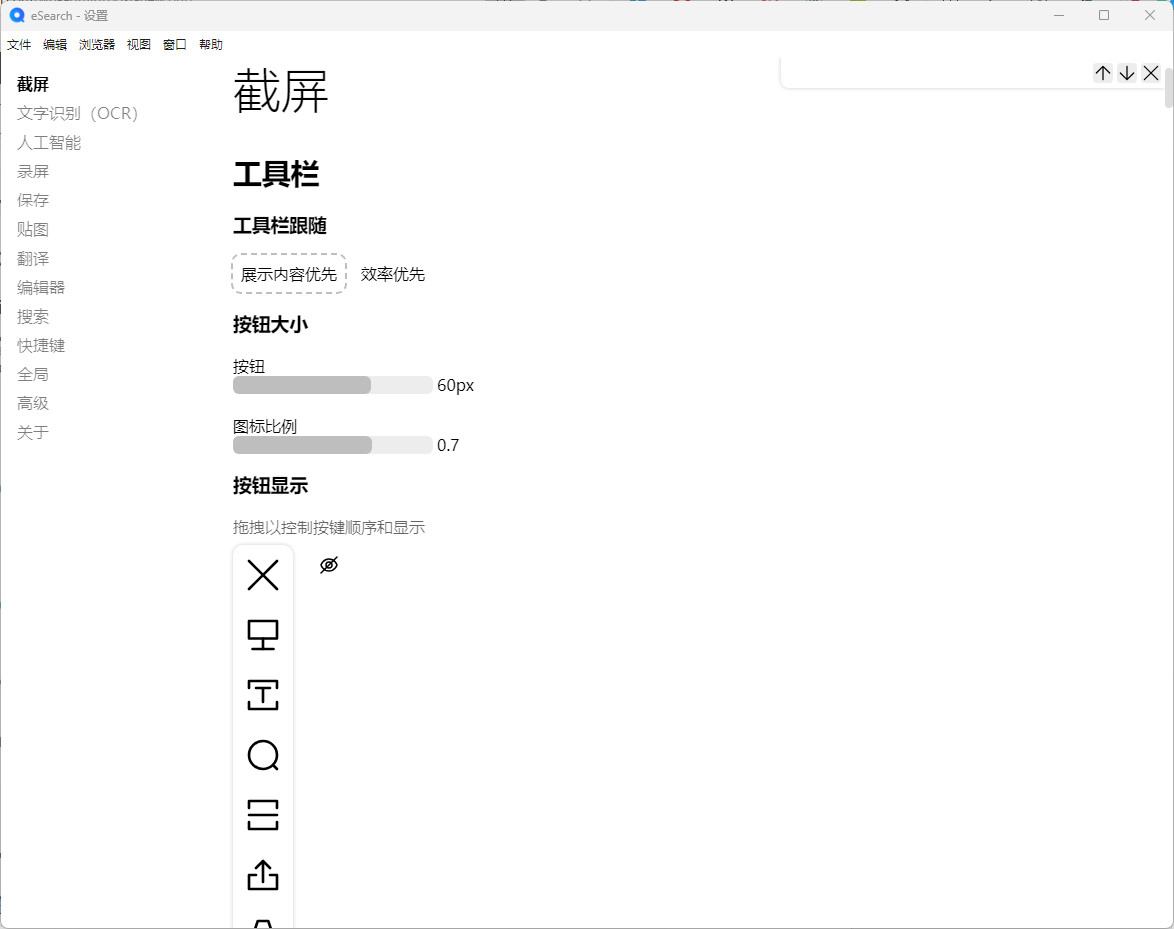Open the 编辑 menu
The width and height of the screenshot is (1174, 929).
[55, 45]
